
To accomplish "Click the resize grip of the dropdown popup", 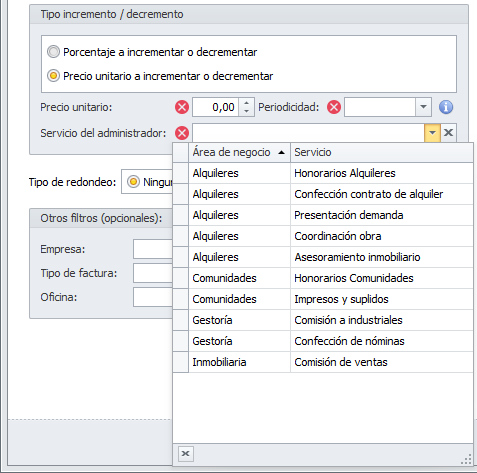I will click(466, 459).
